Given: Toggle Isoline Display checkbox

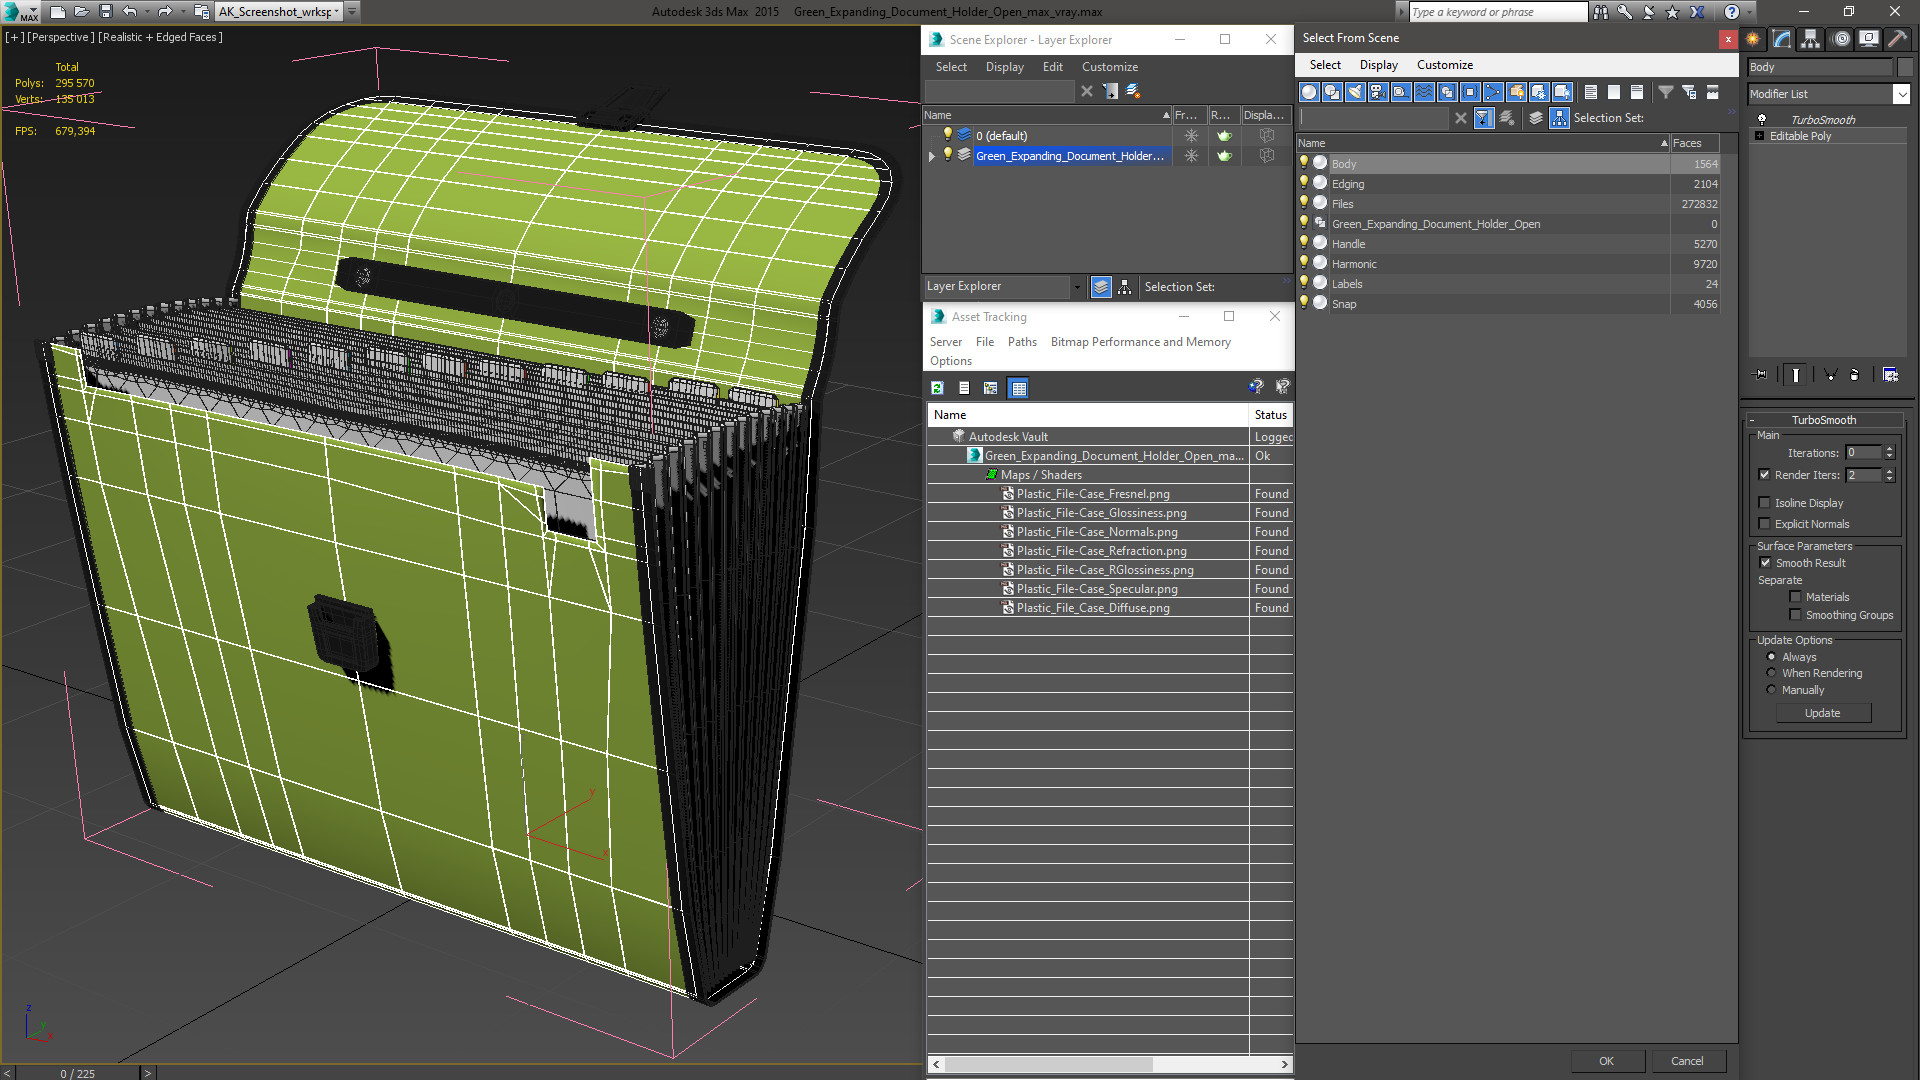Looking at the screenshot, I should pos(1765,503).
